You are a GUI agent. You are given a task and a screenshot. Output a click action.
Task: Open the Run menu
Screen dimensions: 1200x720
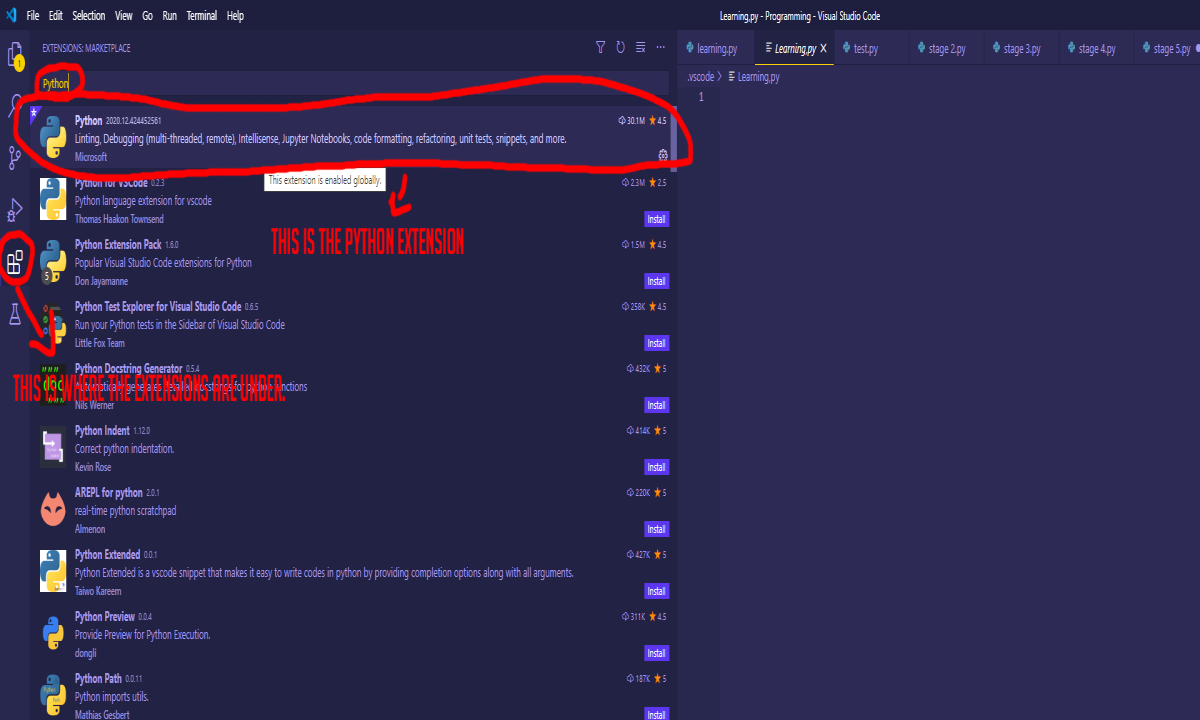[170, 16]
